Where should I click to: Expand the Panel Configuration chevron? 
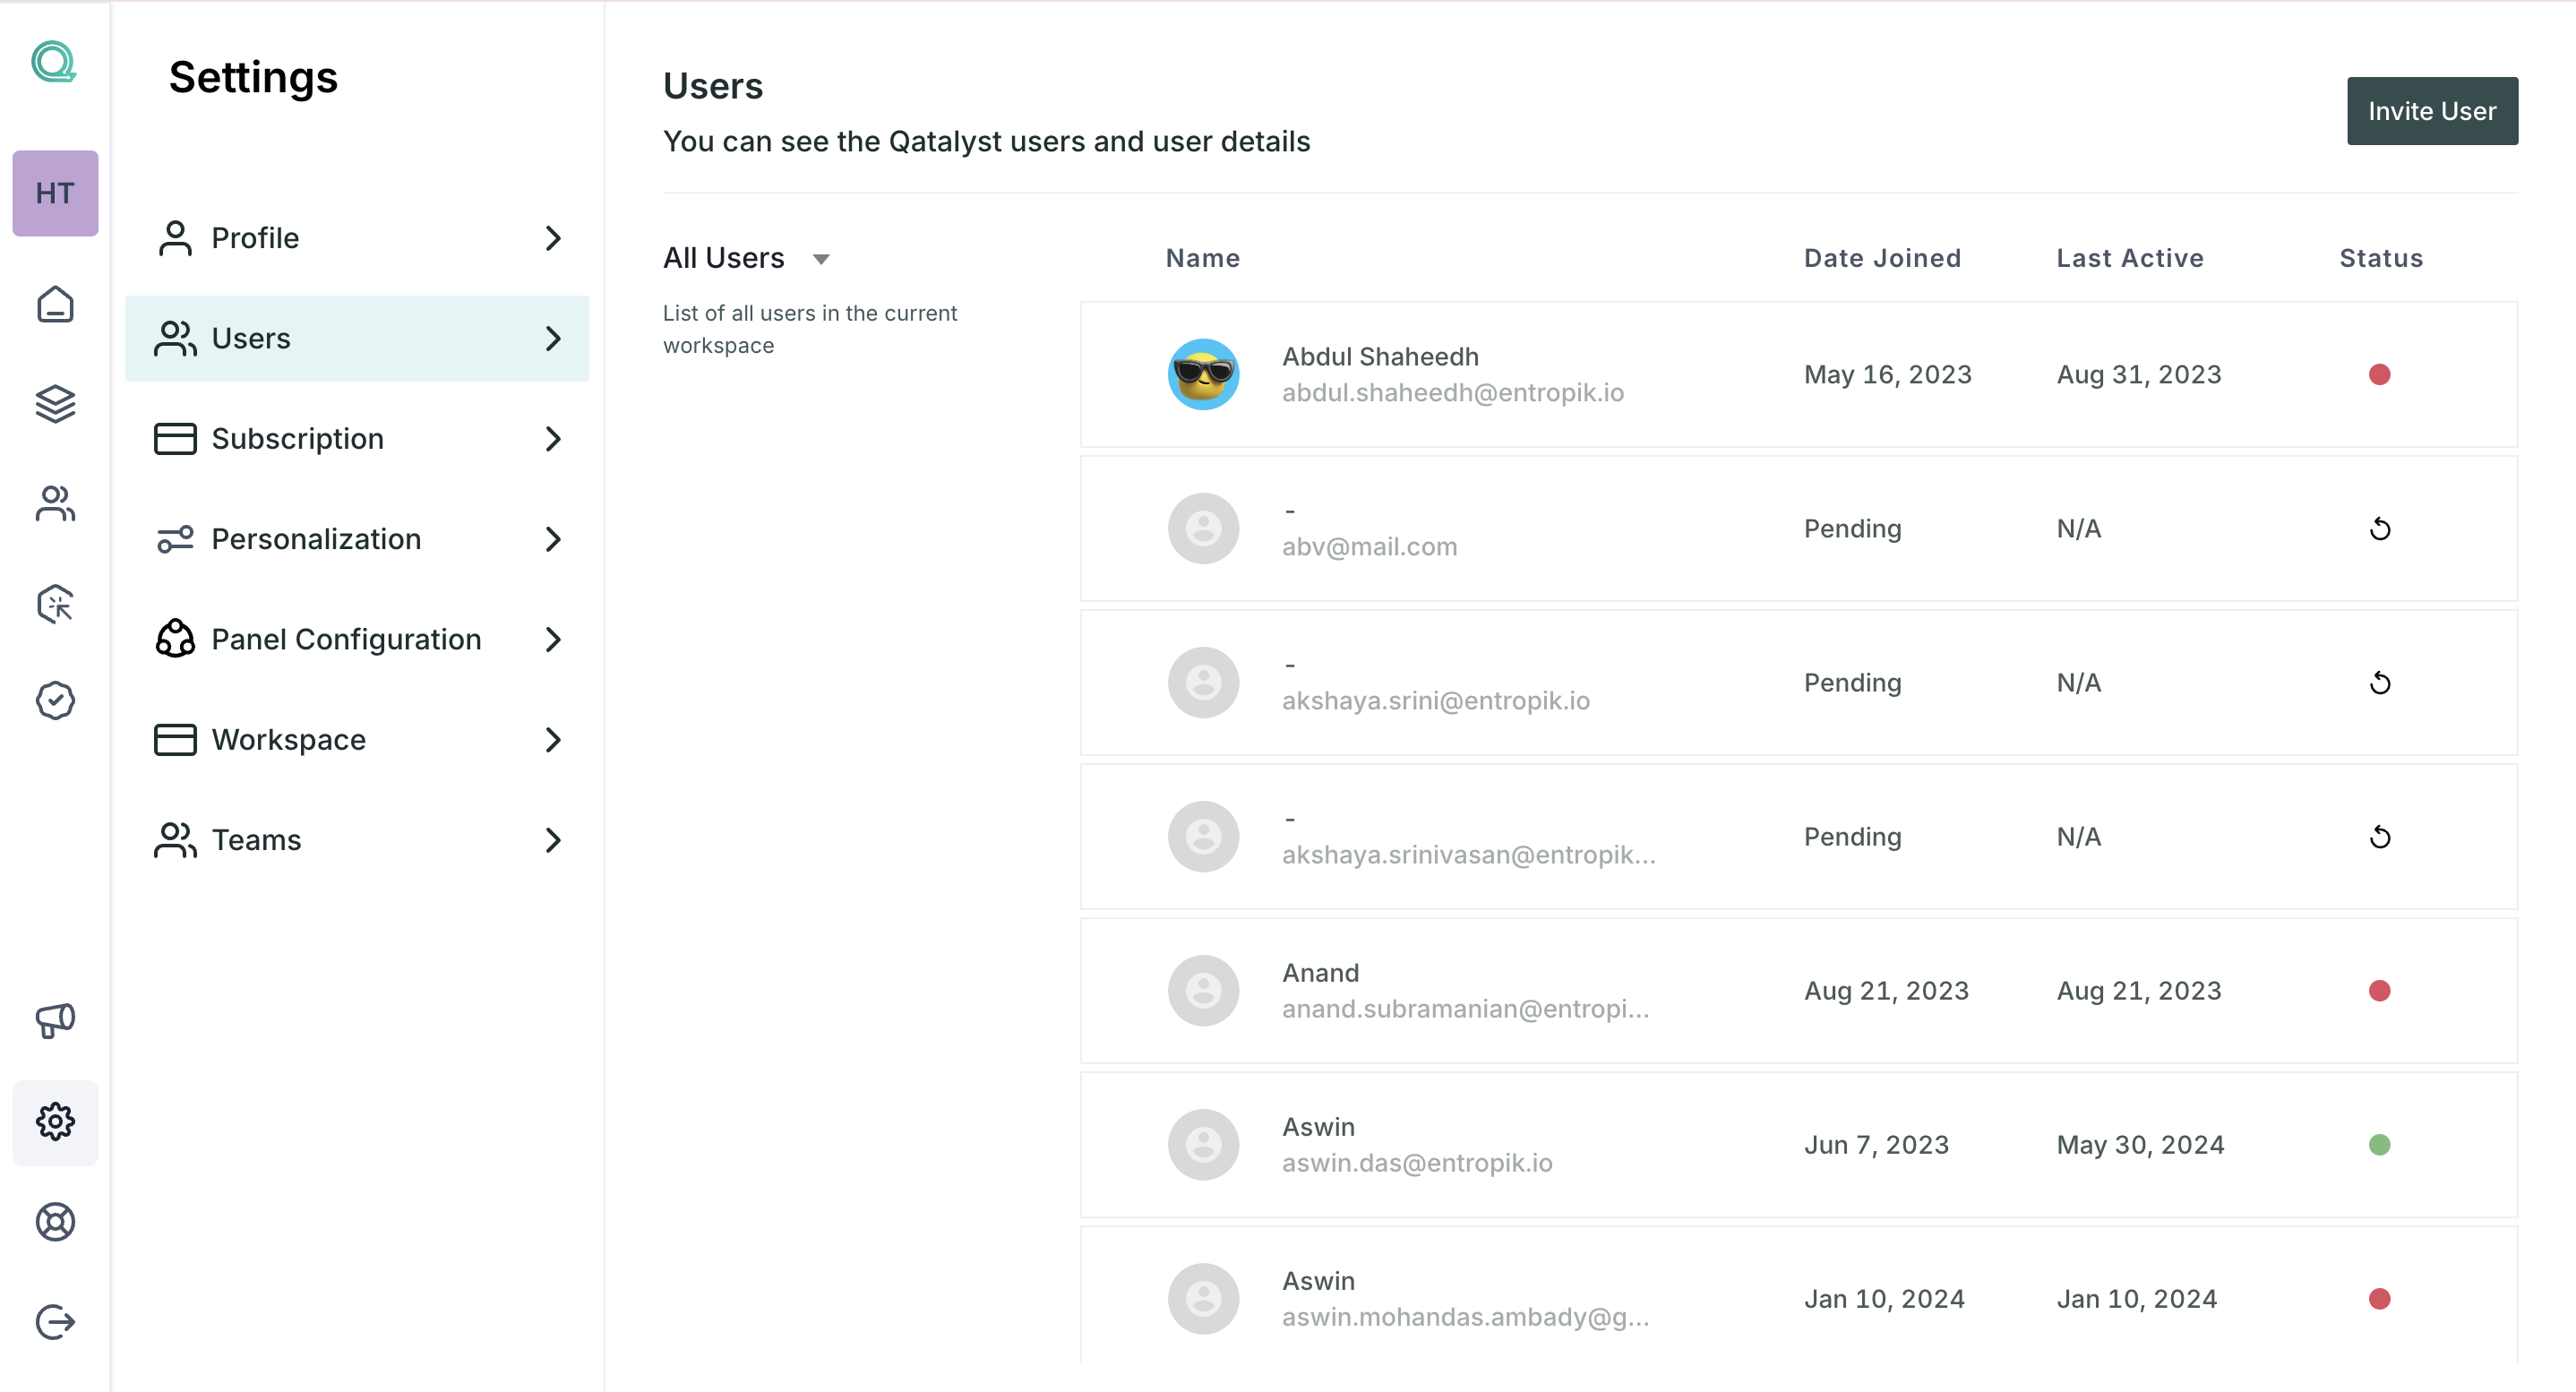(x=553, y=639)
